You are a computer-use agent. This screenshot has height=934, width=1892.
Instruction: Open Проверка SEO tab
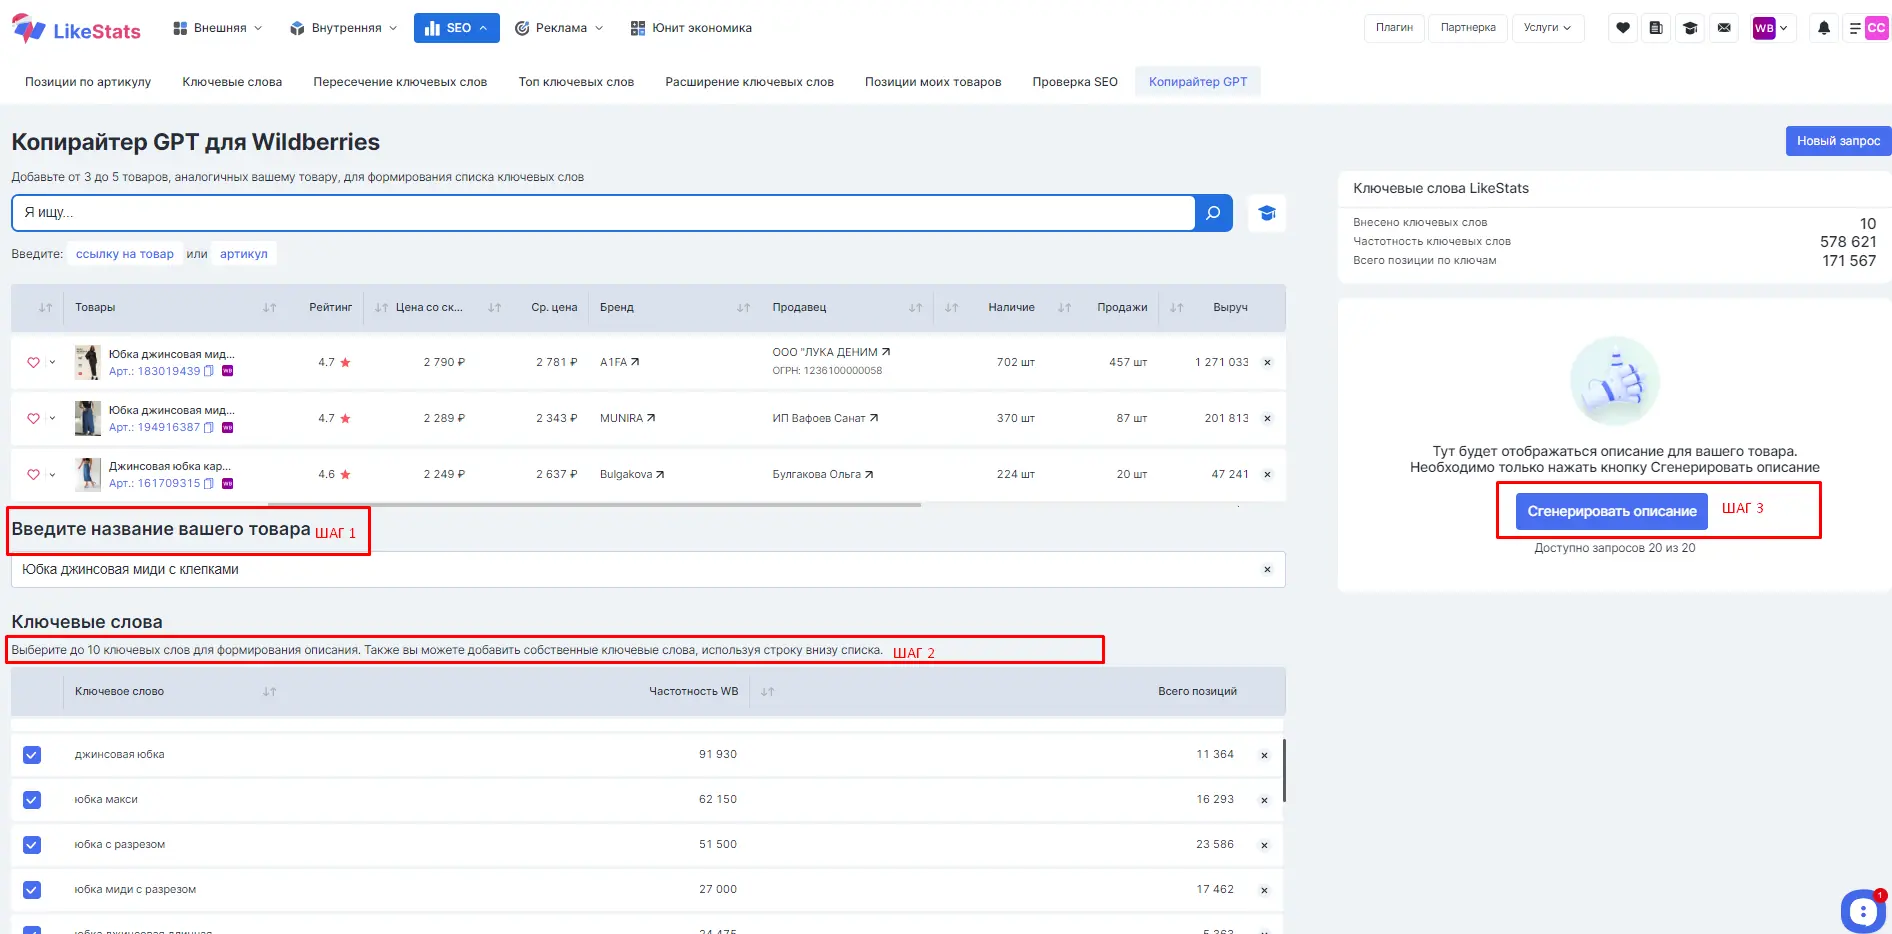1075,82
